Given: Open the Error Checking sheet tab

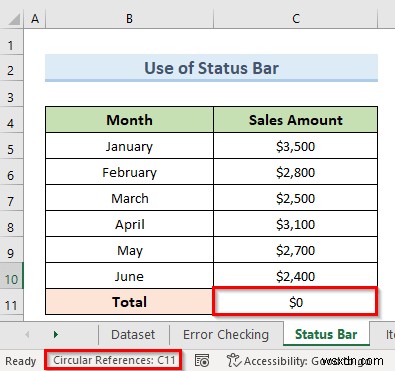Looking at the screenshot, I should [226, 334].
